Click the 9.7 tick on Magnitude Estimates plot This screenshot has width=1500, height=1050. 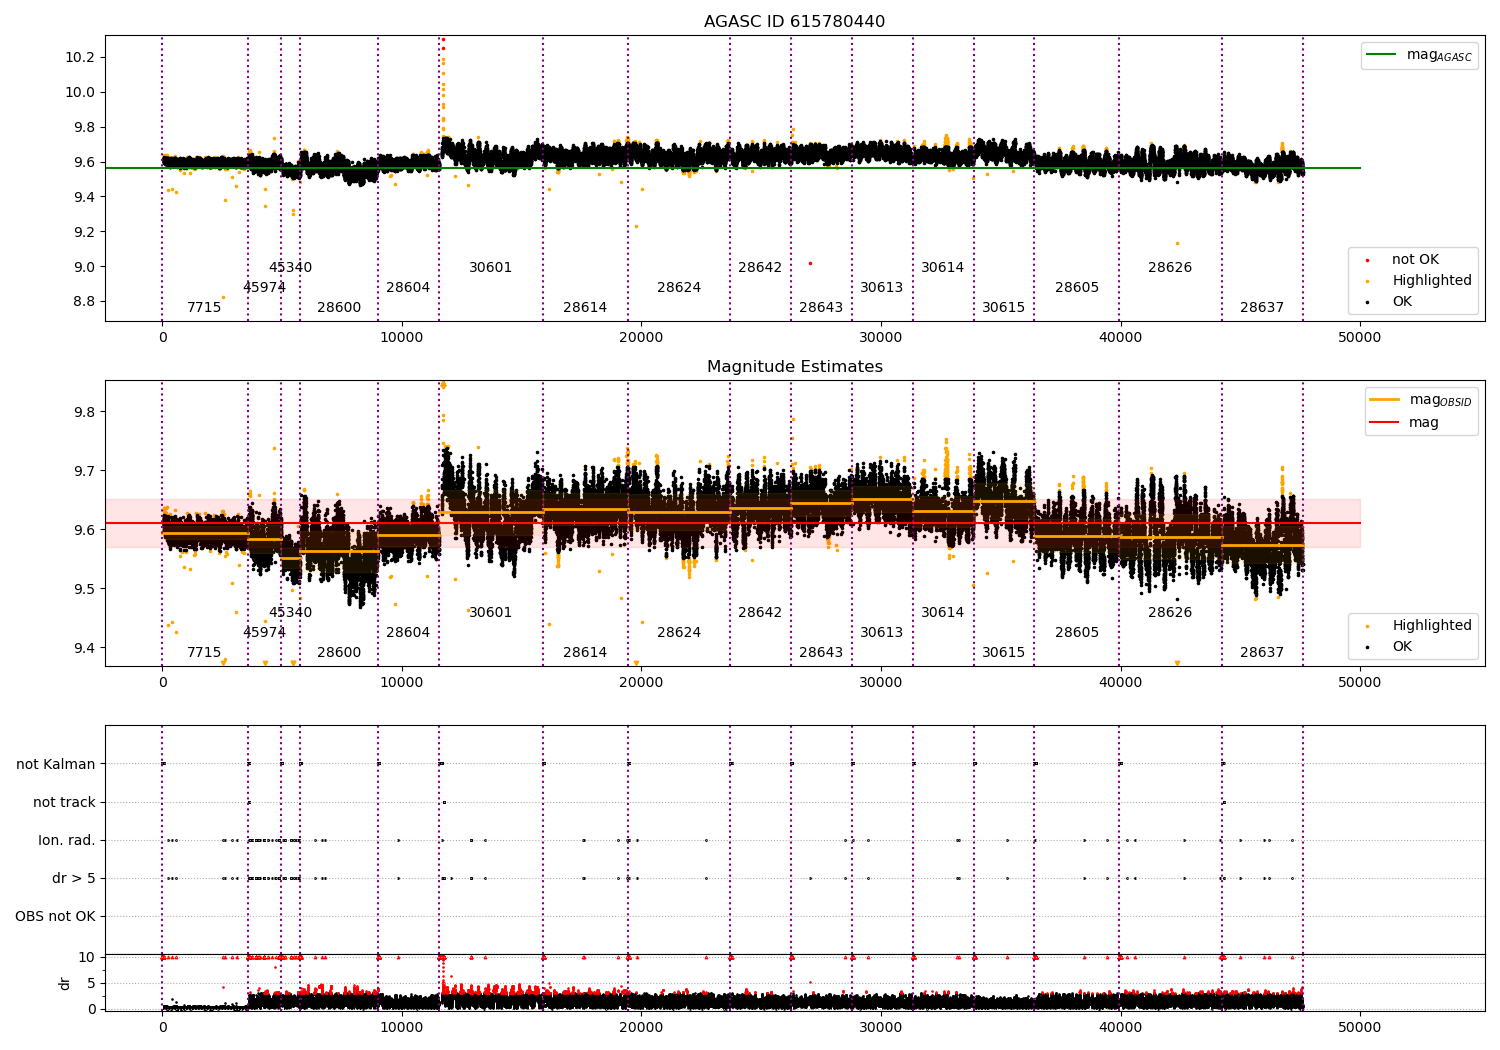[x=84, y=471]
